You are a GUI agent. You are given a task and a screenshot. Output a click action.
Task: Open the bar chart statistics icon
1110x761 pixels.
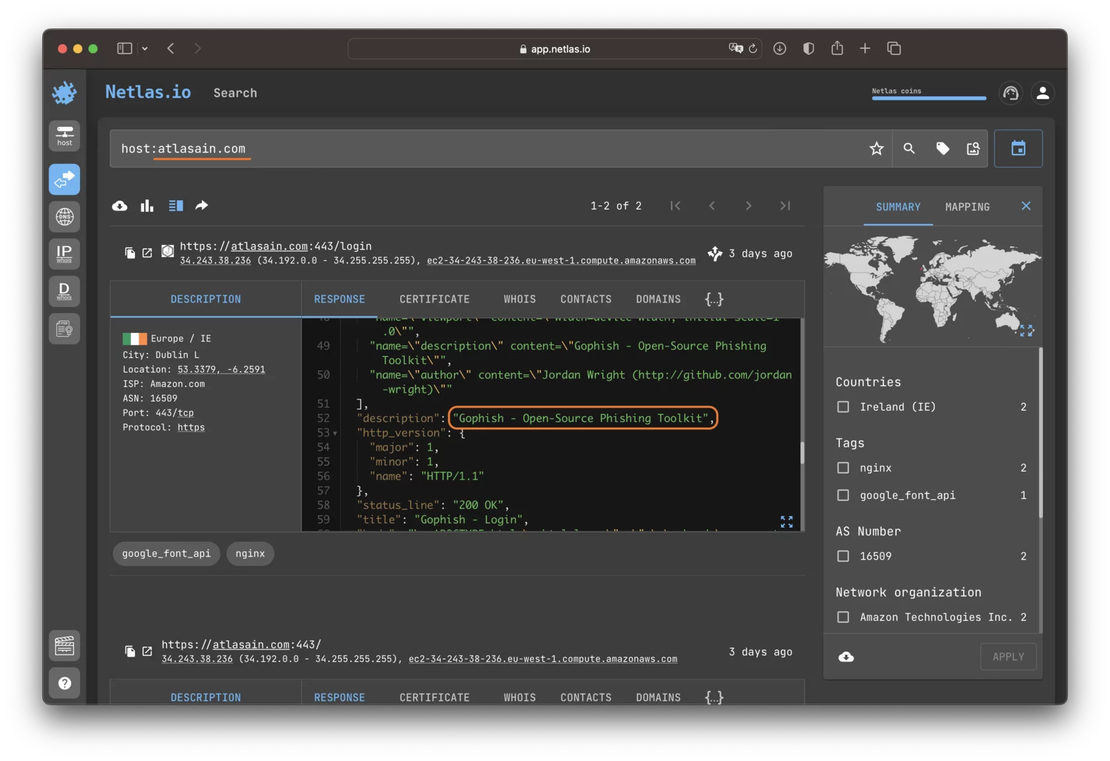pyautogui.click(x=147, y=206)
